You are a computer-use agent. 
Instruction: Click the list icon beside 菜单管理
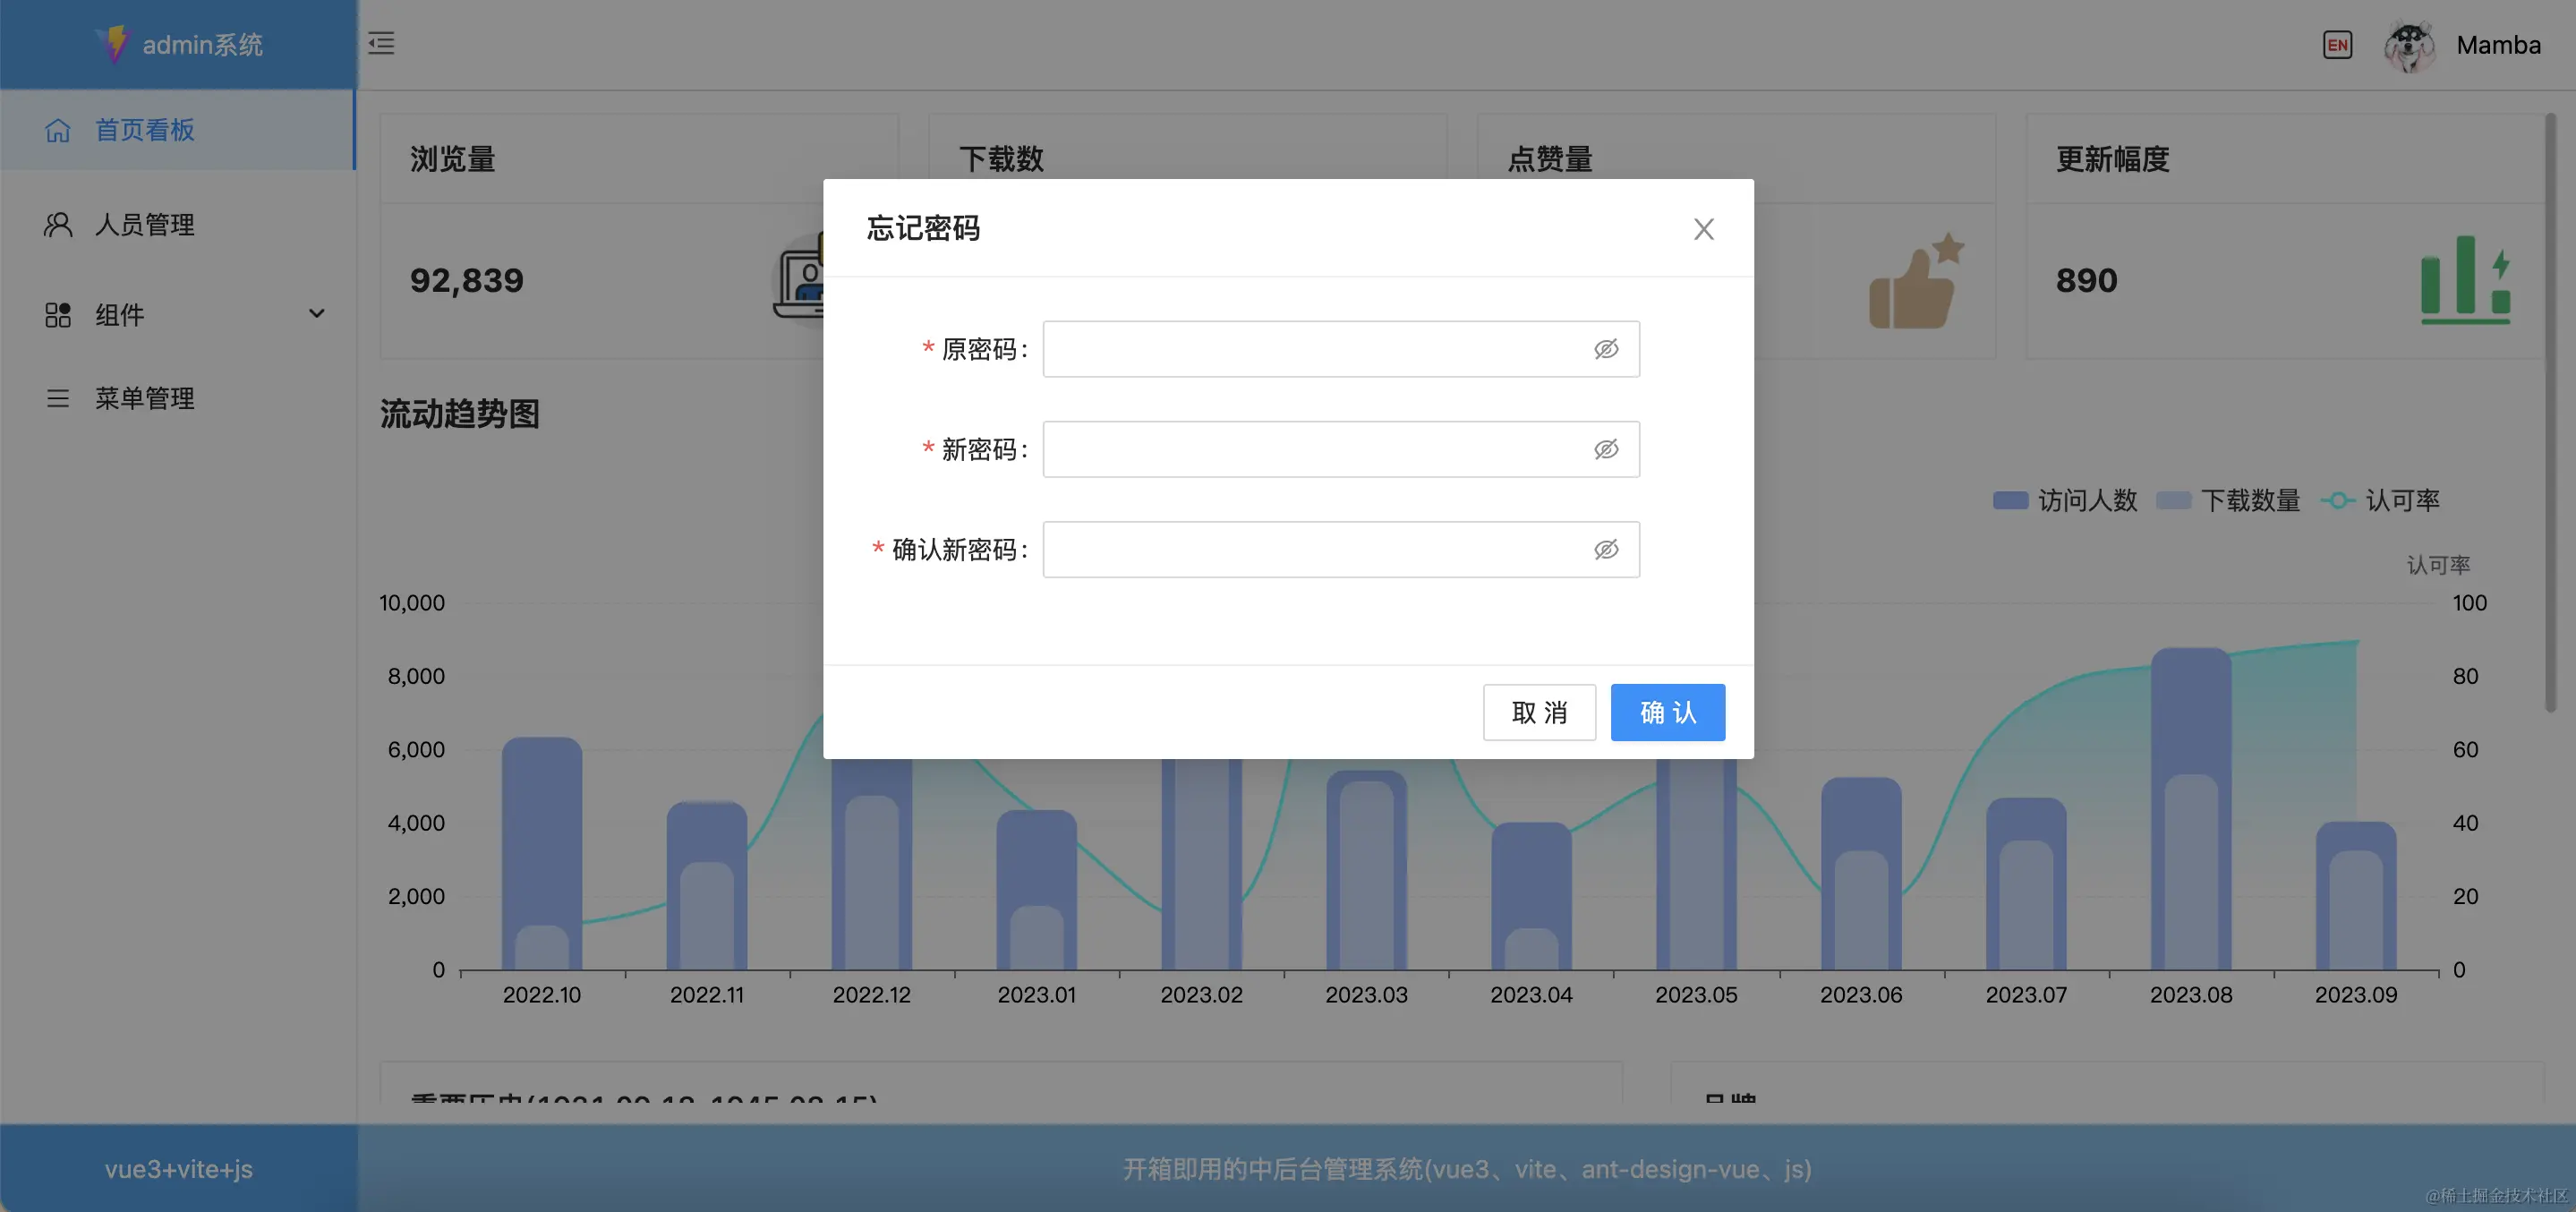pos(58,398)
